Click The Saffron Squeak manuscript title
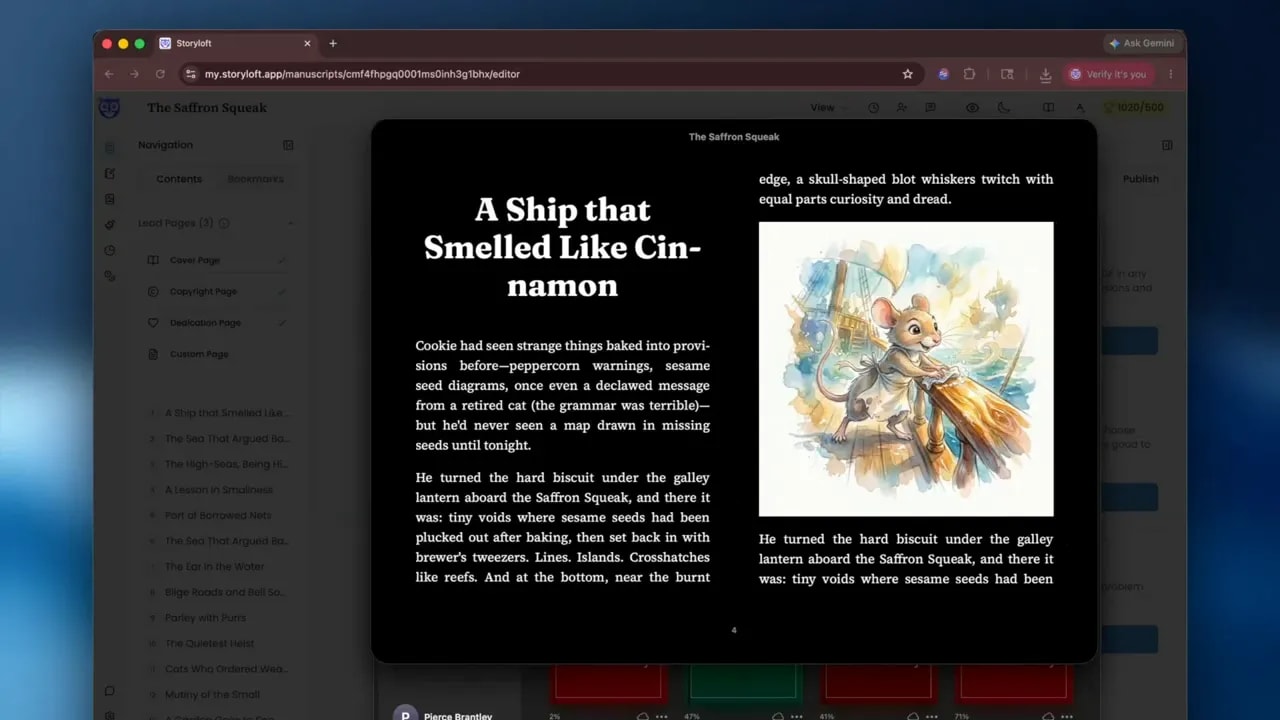 pyautogui.click(x=207, y=108)
